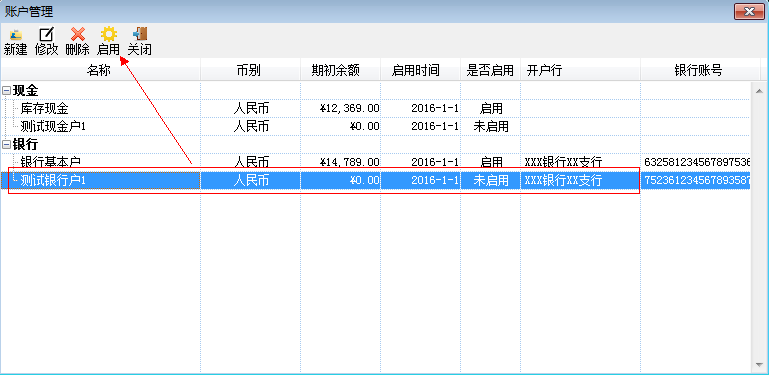This screenshot has height=375, width=769.
Task: Click the ¥12,369.00 balance cell
Action: (340, 108)
